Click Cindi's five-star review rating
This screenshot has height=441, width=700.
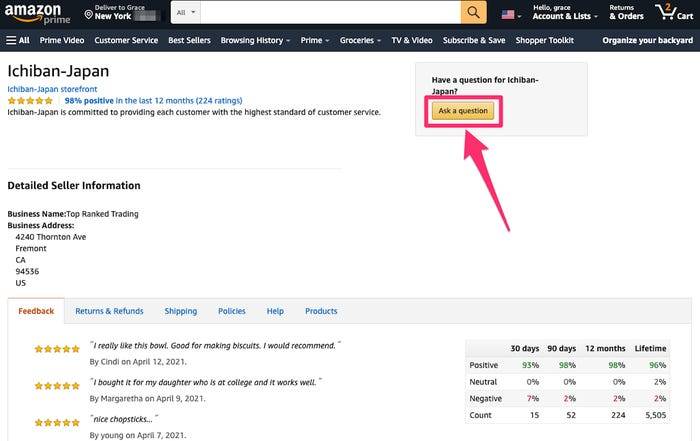click(57, 349)
